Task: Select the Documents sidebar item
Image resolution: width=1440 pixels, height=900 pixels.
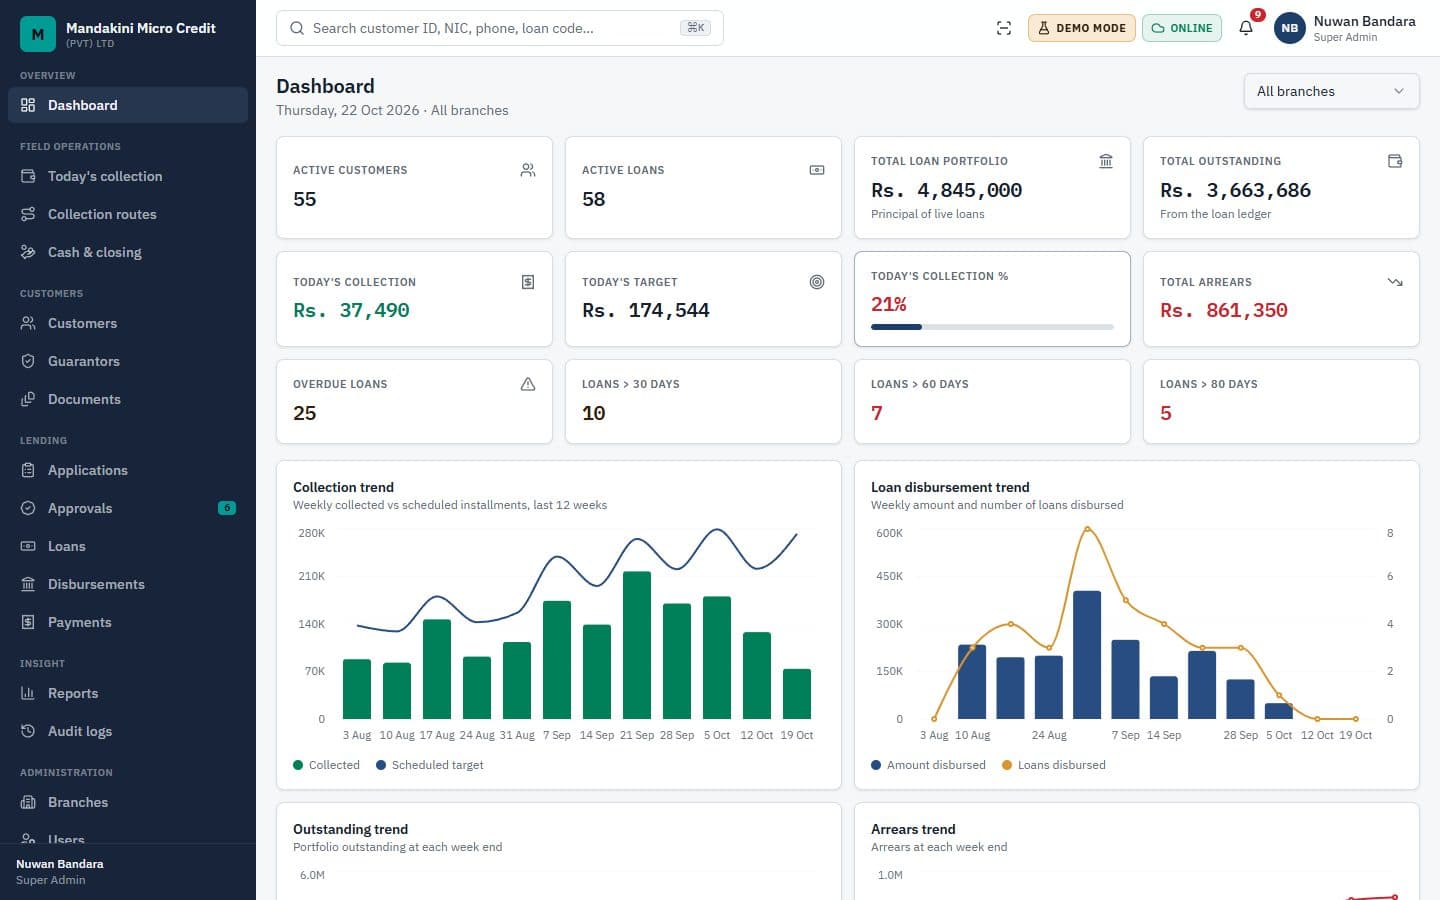Action: pos(128,399)
